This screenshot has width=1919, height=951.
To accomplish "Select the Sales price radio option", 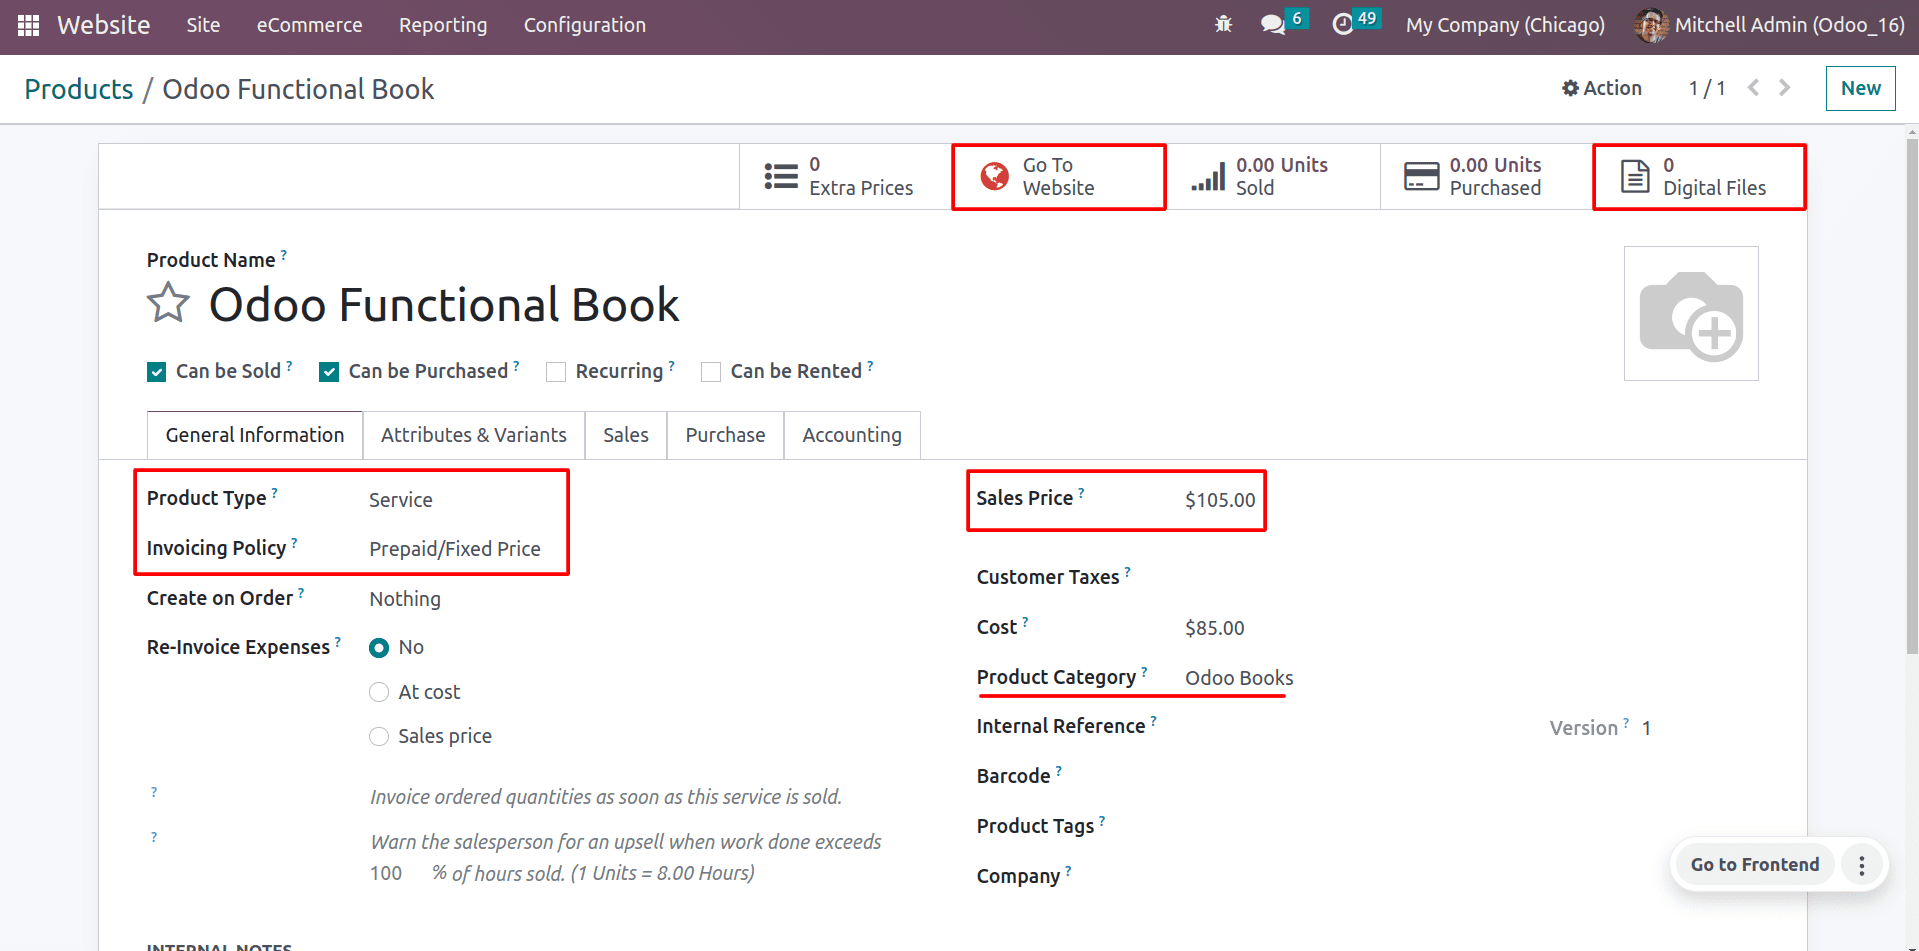I will (379, 737).
